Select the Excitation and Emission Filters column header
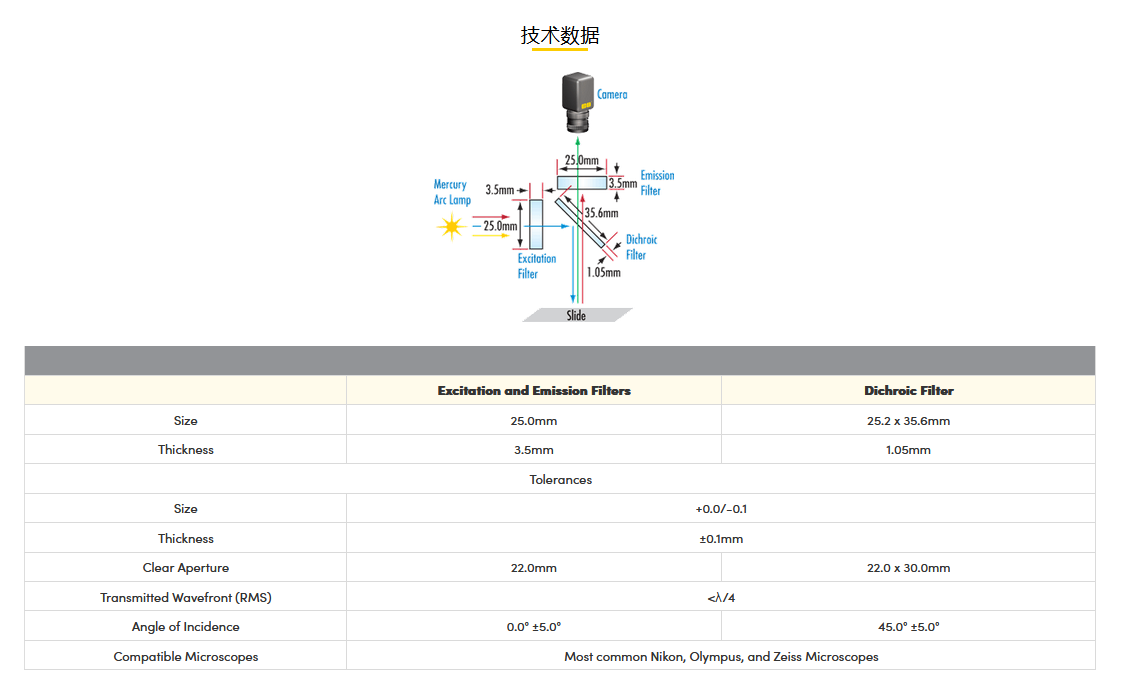The width and height of the screenshot is (1125, 696). [x=534, y=391]
